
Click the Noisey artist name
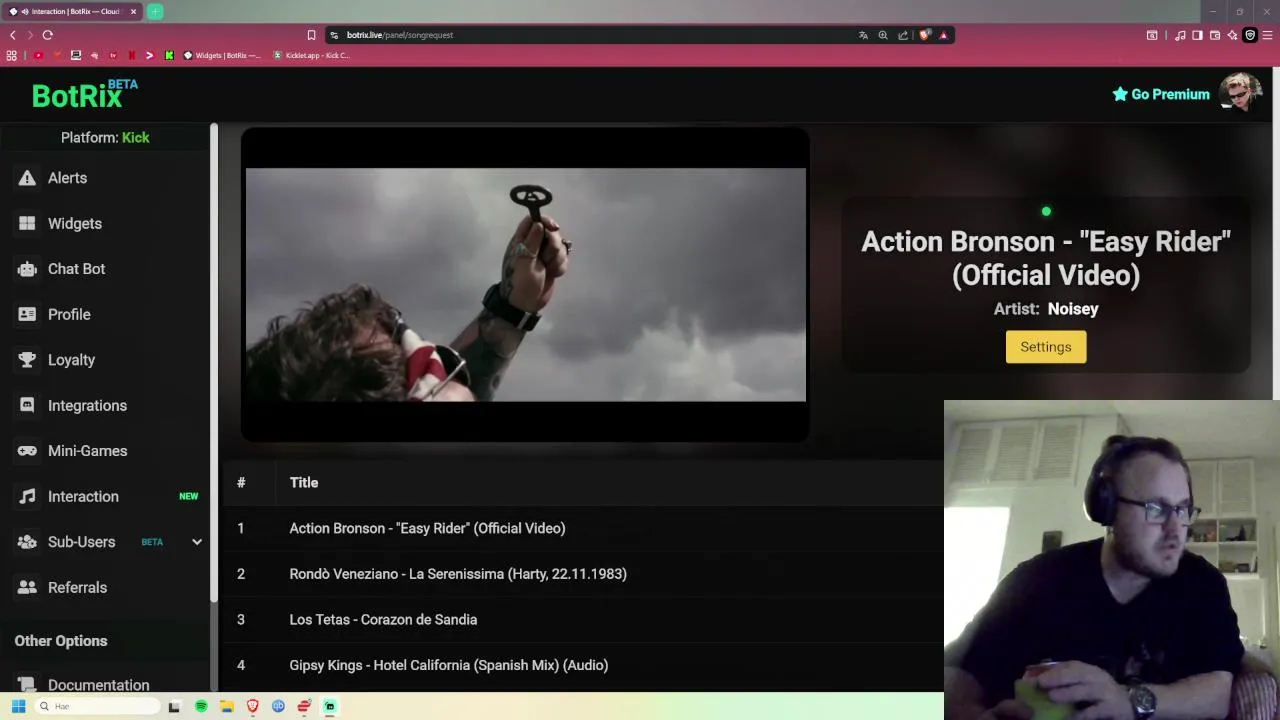[x=1073, y=309]
